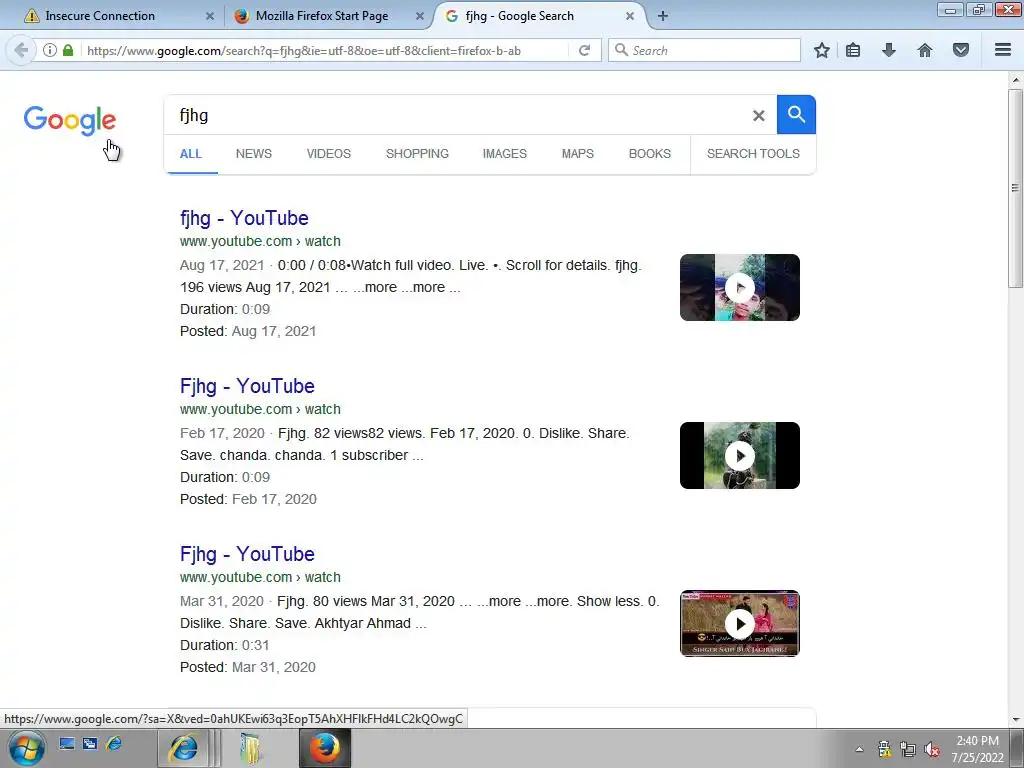Click 'www.youtube.com › watch' under first result
The height and width of the screenshot is (768, 1024).
(x=260, y=242)
